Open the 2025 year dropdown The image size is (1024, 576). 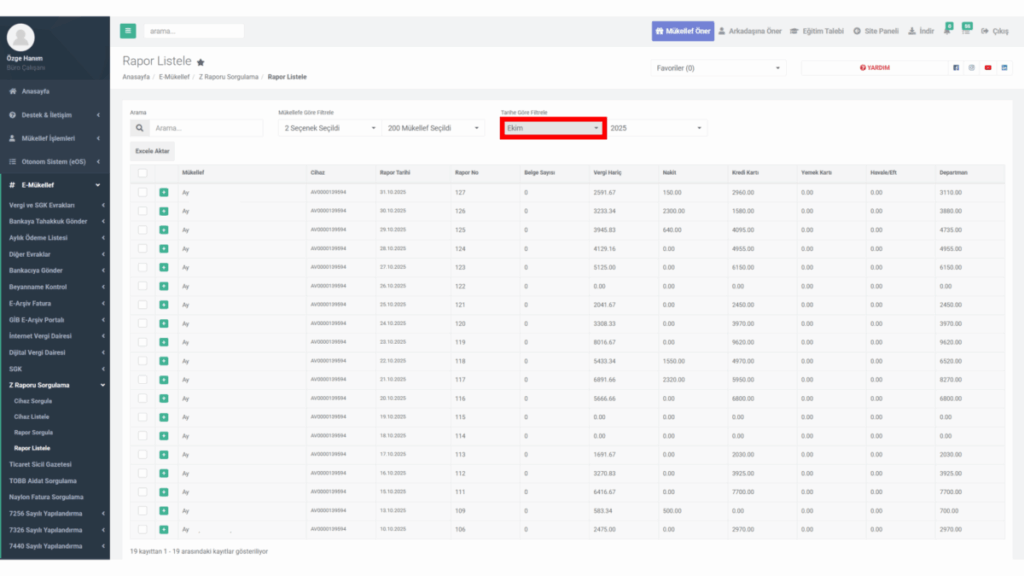[x=656, y=128]
